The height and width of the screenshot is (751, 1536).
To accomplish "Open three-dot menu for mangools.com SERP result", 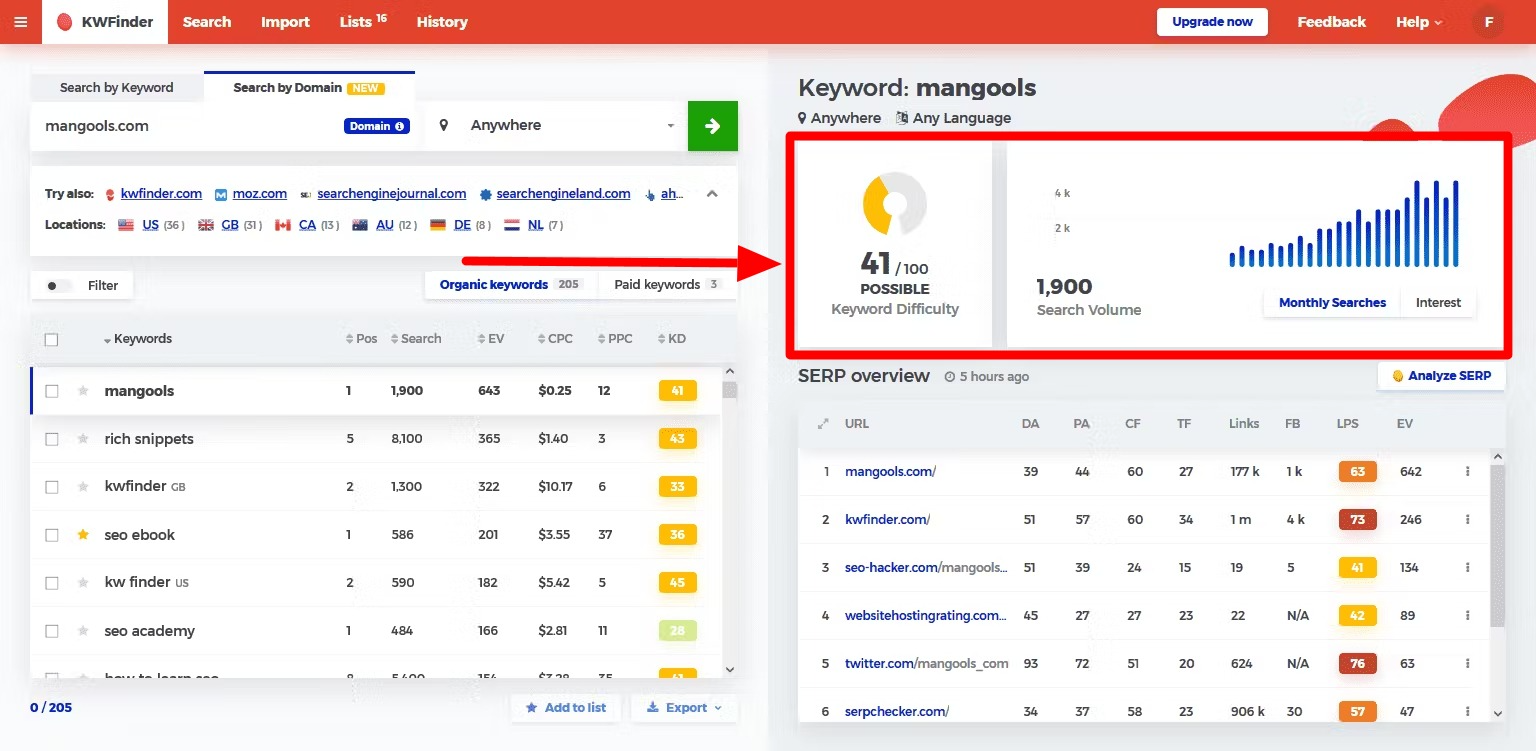I will [x=1467, y=471].
